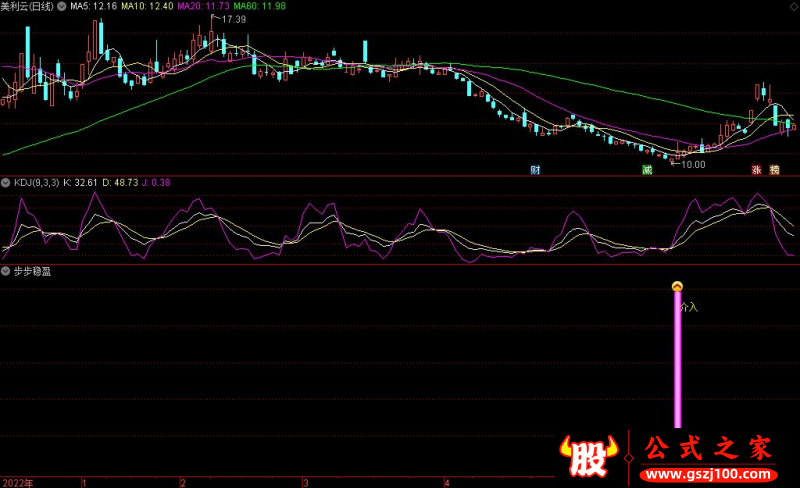Click the 美利云(日线) stock title
800x488 pixels.
point(28,6)
